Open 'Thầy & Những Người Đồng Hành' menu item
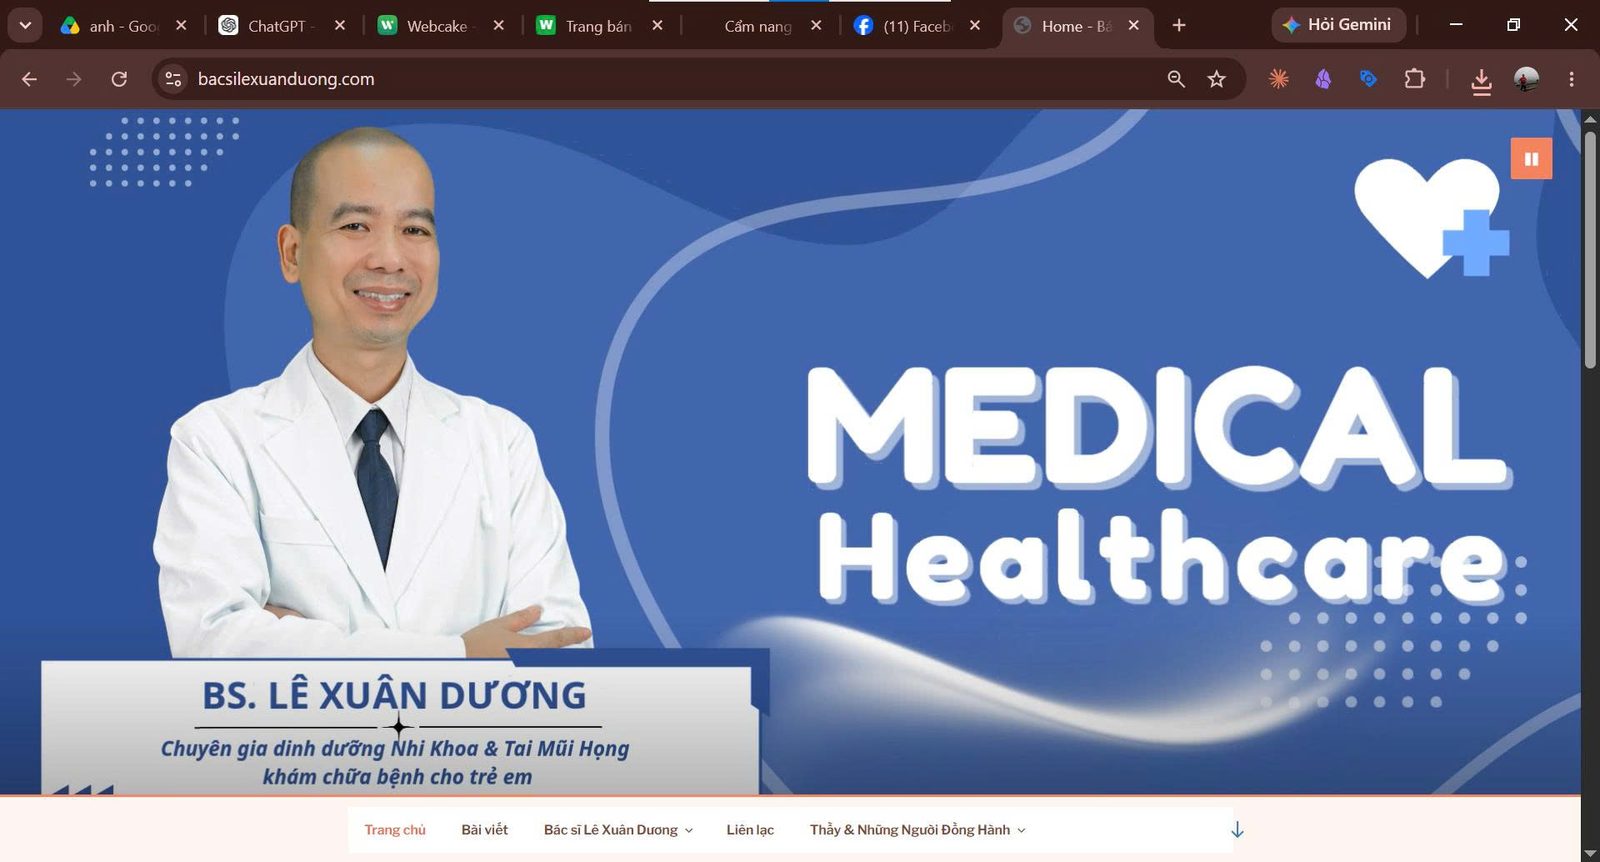This screenshot has height=862, width=1600. click(x=910, y=830)
